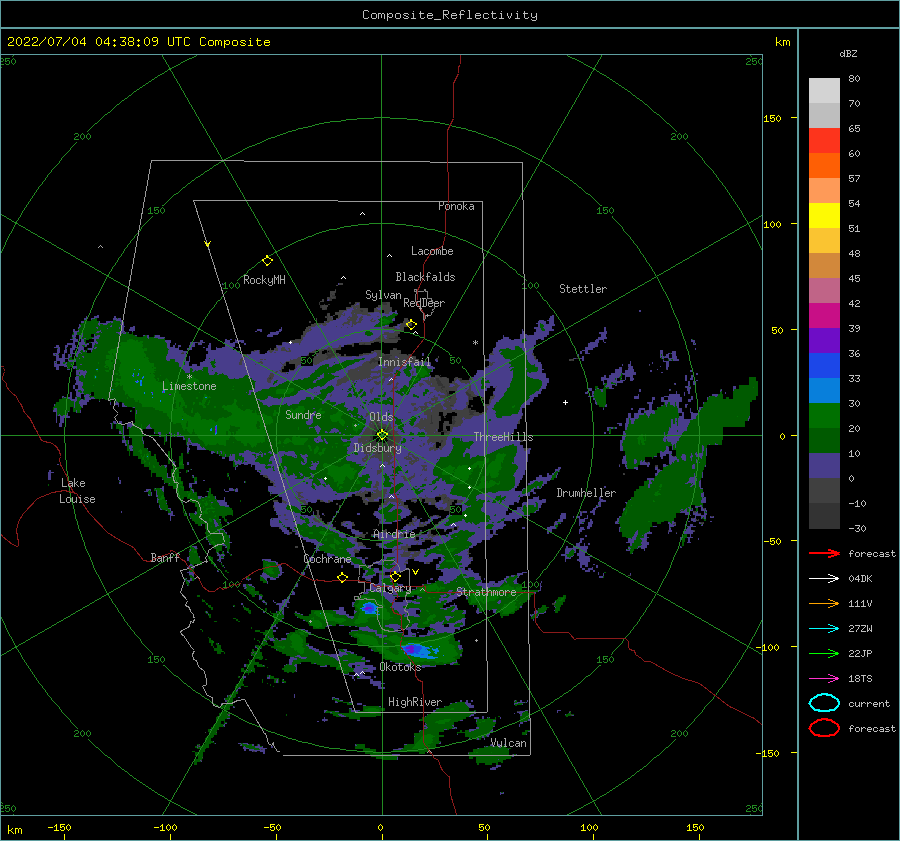
Task: Select the white top swatch in dBZ legend
Action: [x=824, y=91]
